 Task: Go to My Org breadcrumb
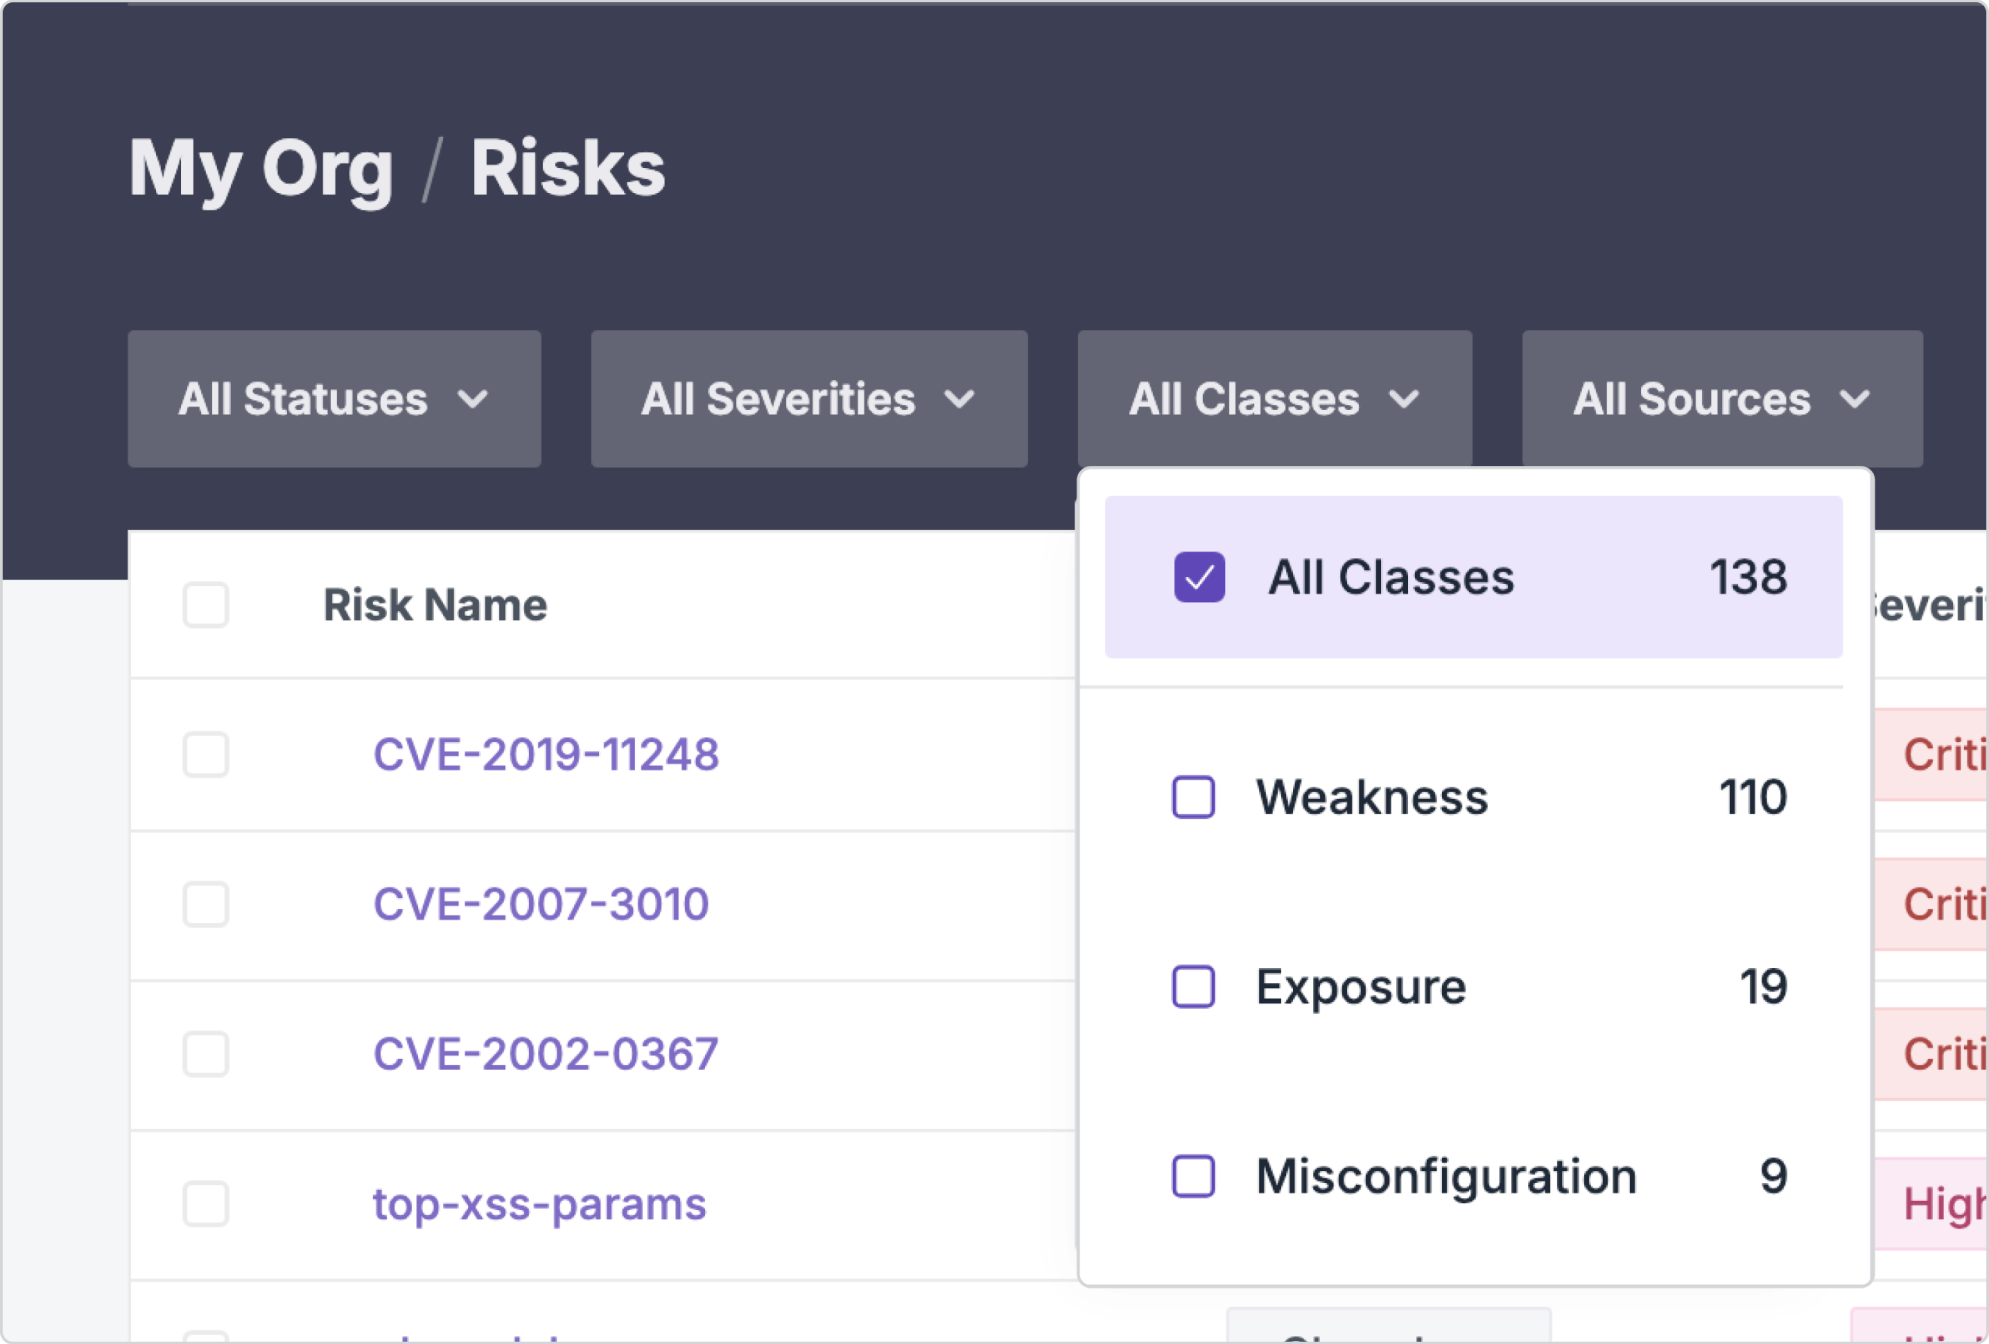click(x=261, y=167)
